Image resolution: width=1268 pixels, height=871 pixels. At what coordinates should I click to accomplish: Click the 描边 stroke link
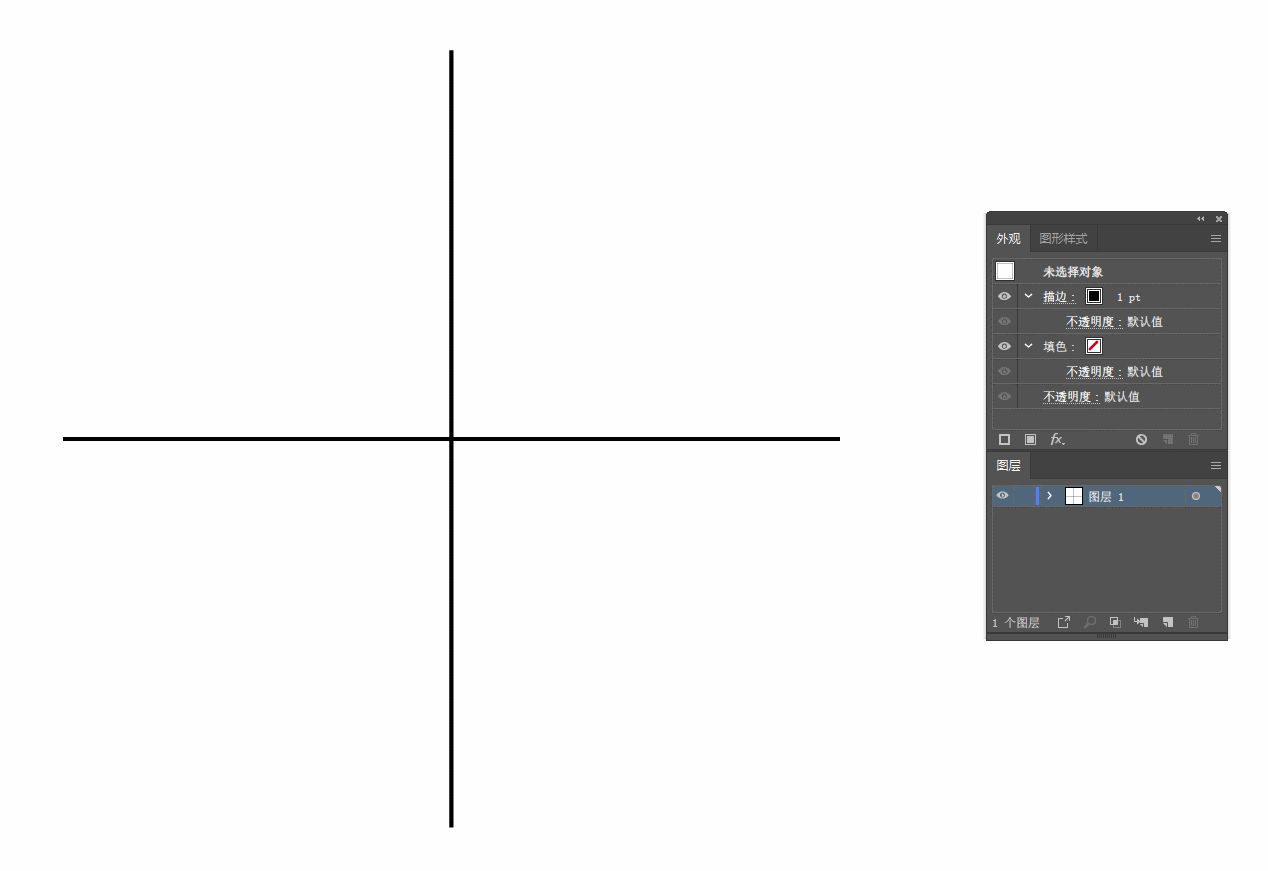click(1059, 297)
